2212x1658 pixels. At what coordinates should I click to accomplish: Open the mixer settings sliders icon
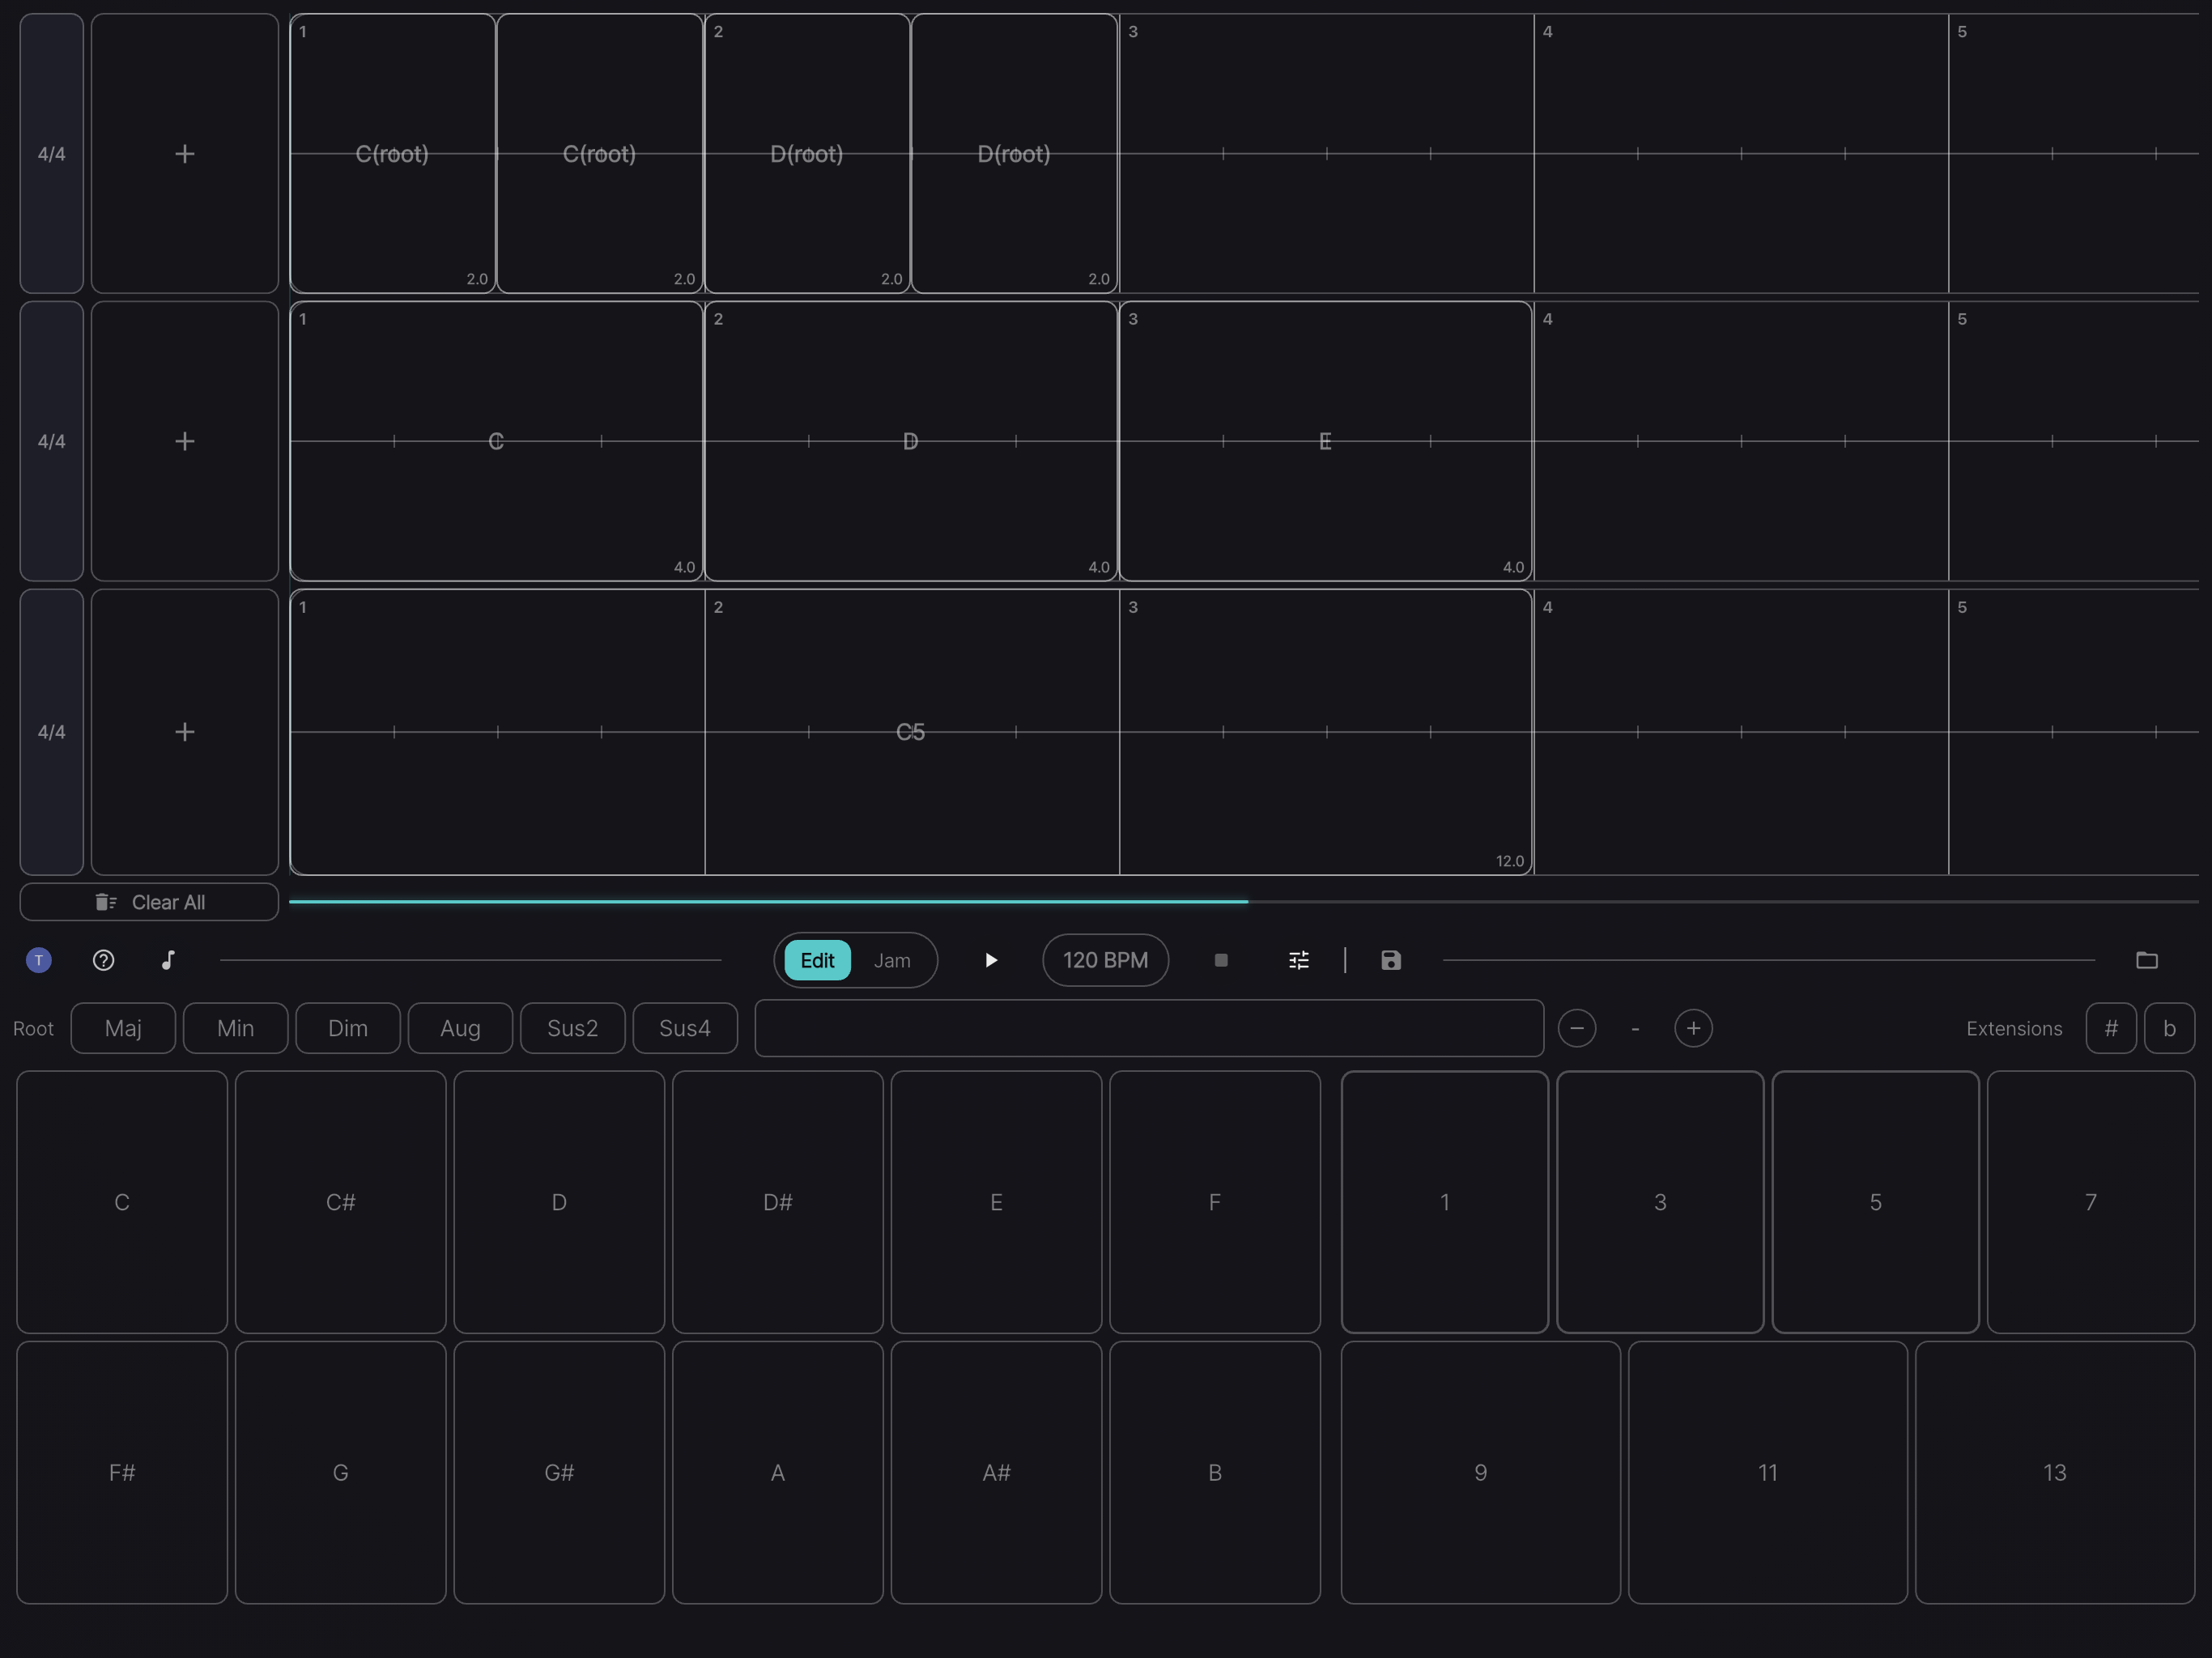pos(1298,960)
